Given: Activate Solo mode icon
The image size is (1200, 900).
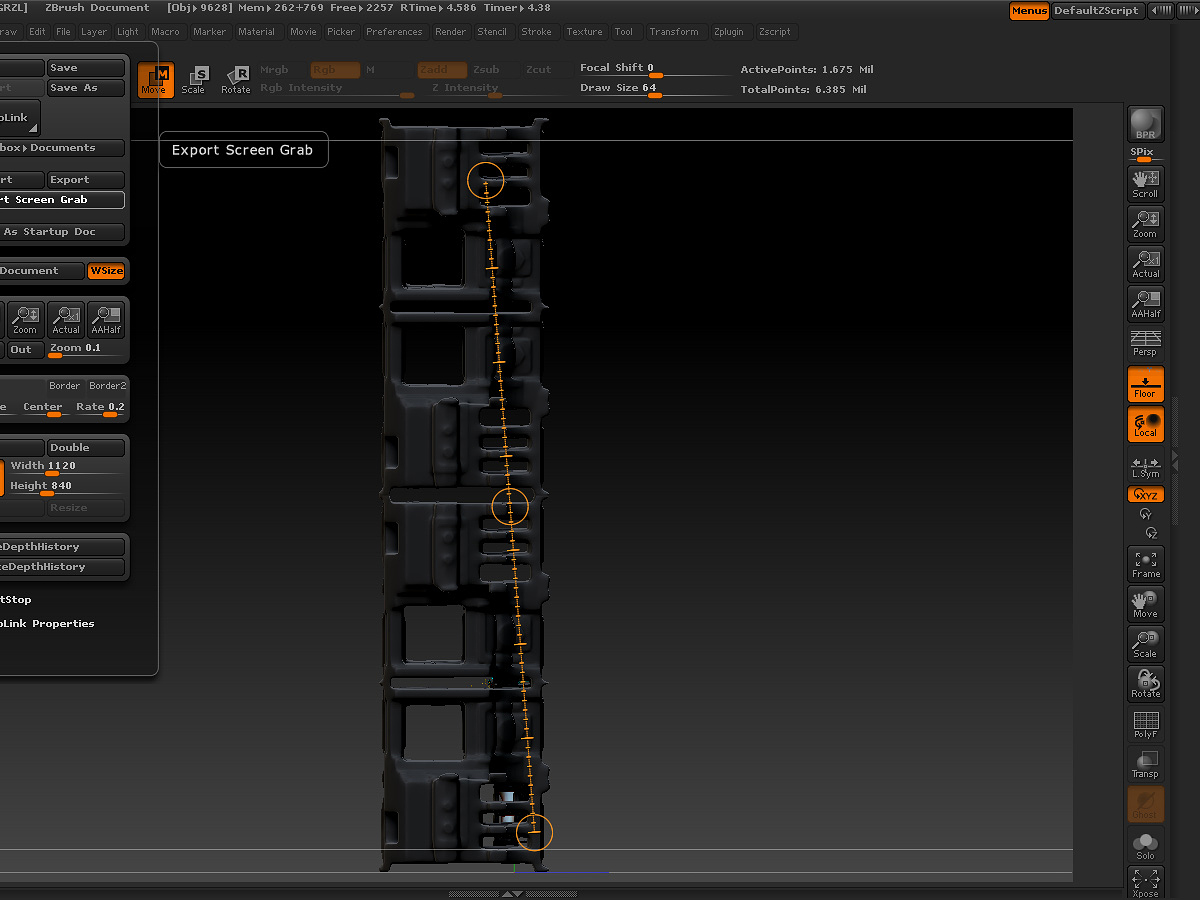Looking at the screenshot, I should pyautogui.click(x=1145, y=846).
